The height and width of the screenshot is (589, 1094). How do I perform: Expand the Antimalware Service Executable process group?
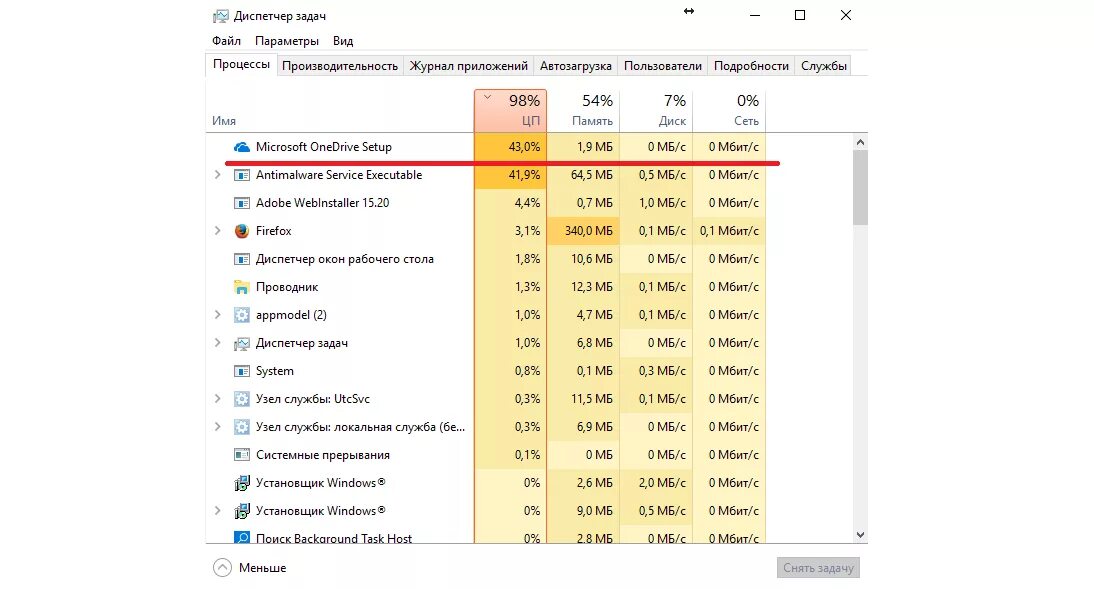[x=218, y=175]
